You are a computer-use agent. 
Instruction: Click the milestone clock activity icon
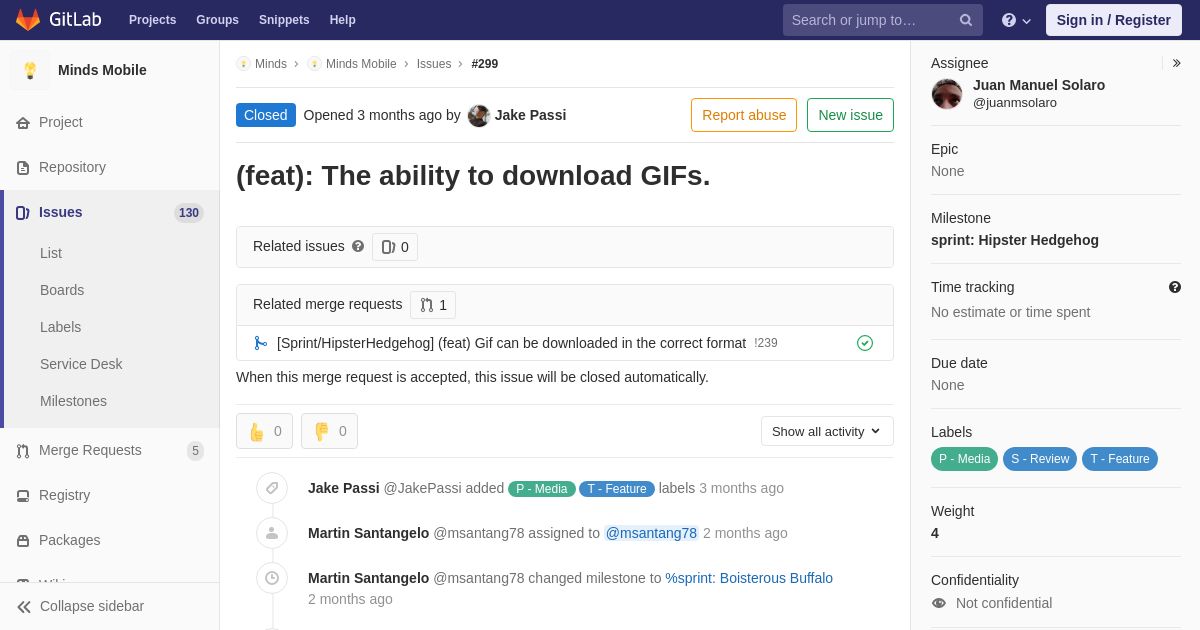pos(272,578)
